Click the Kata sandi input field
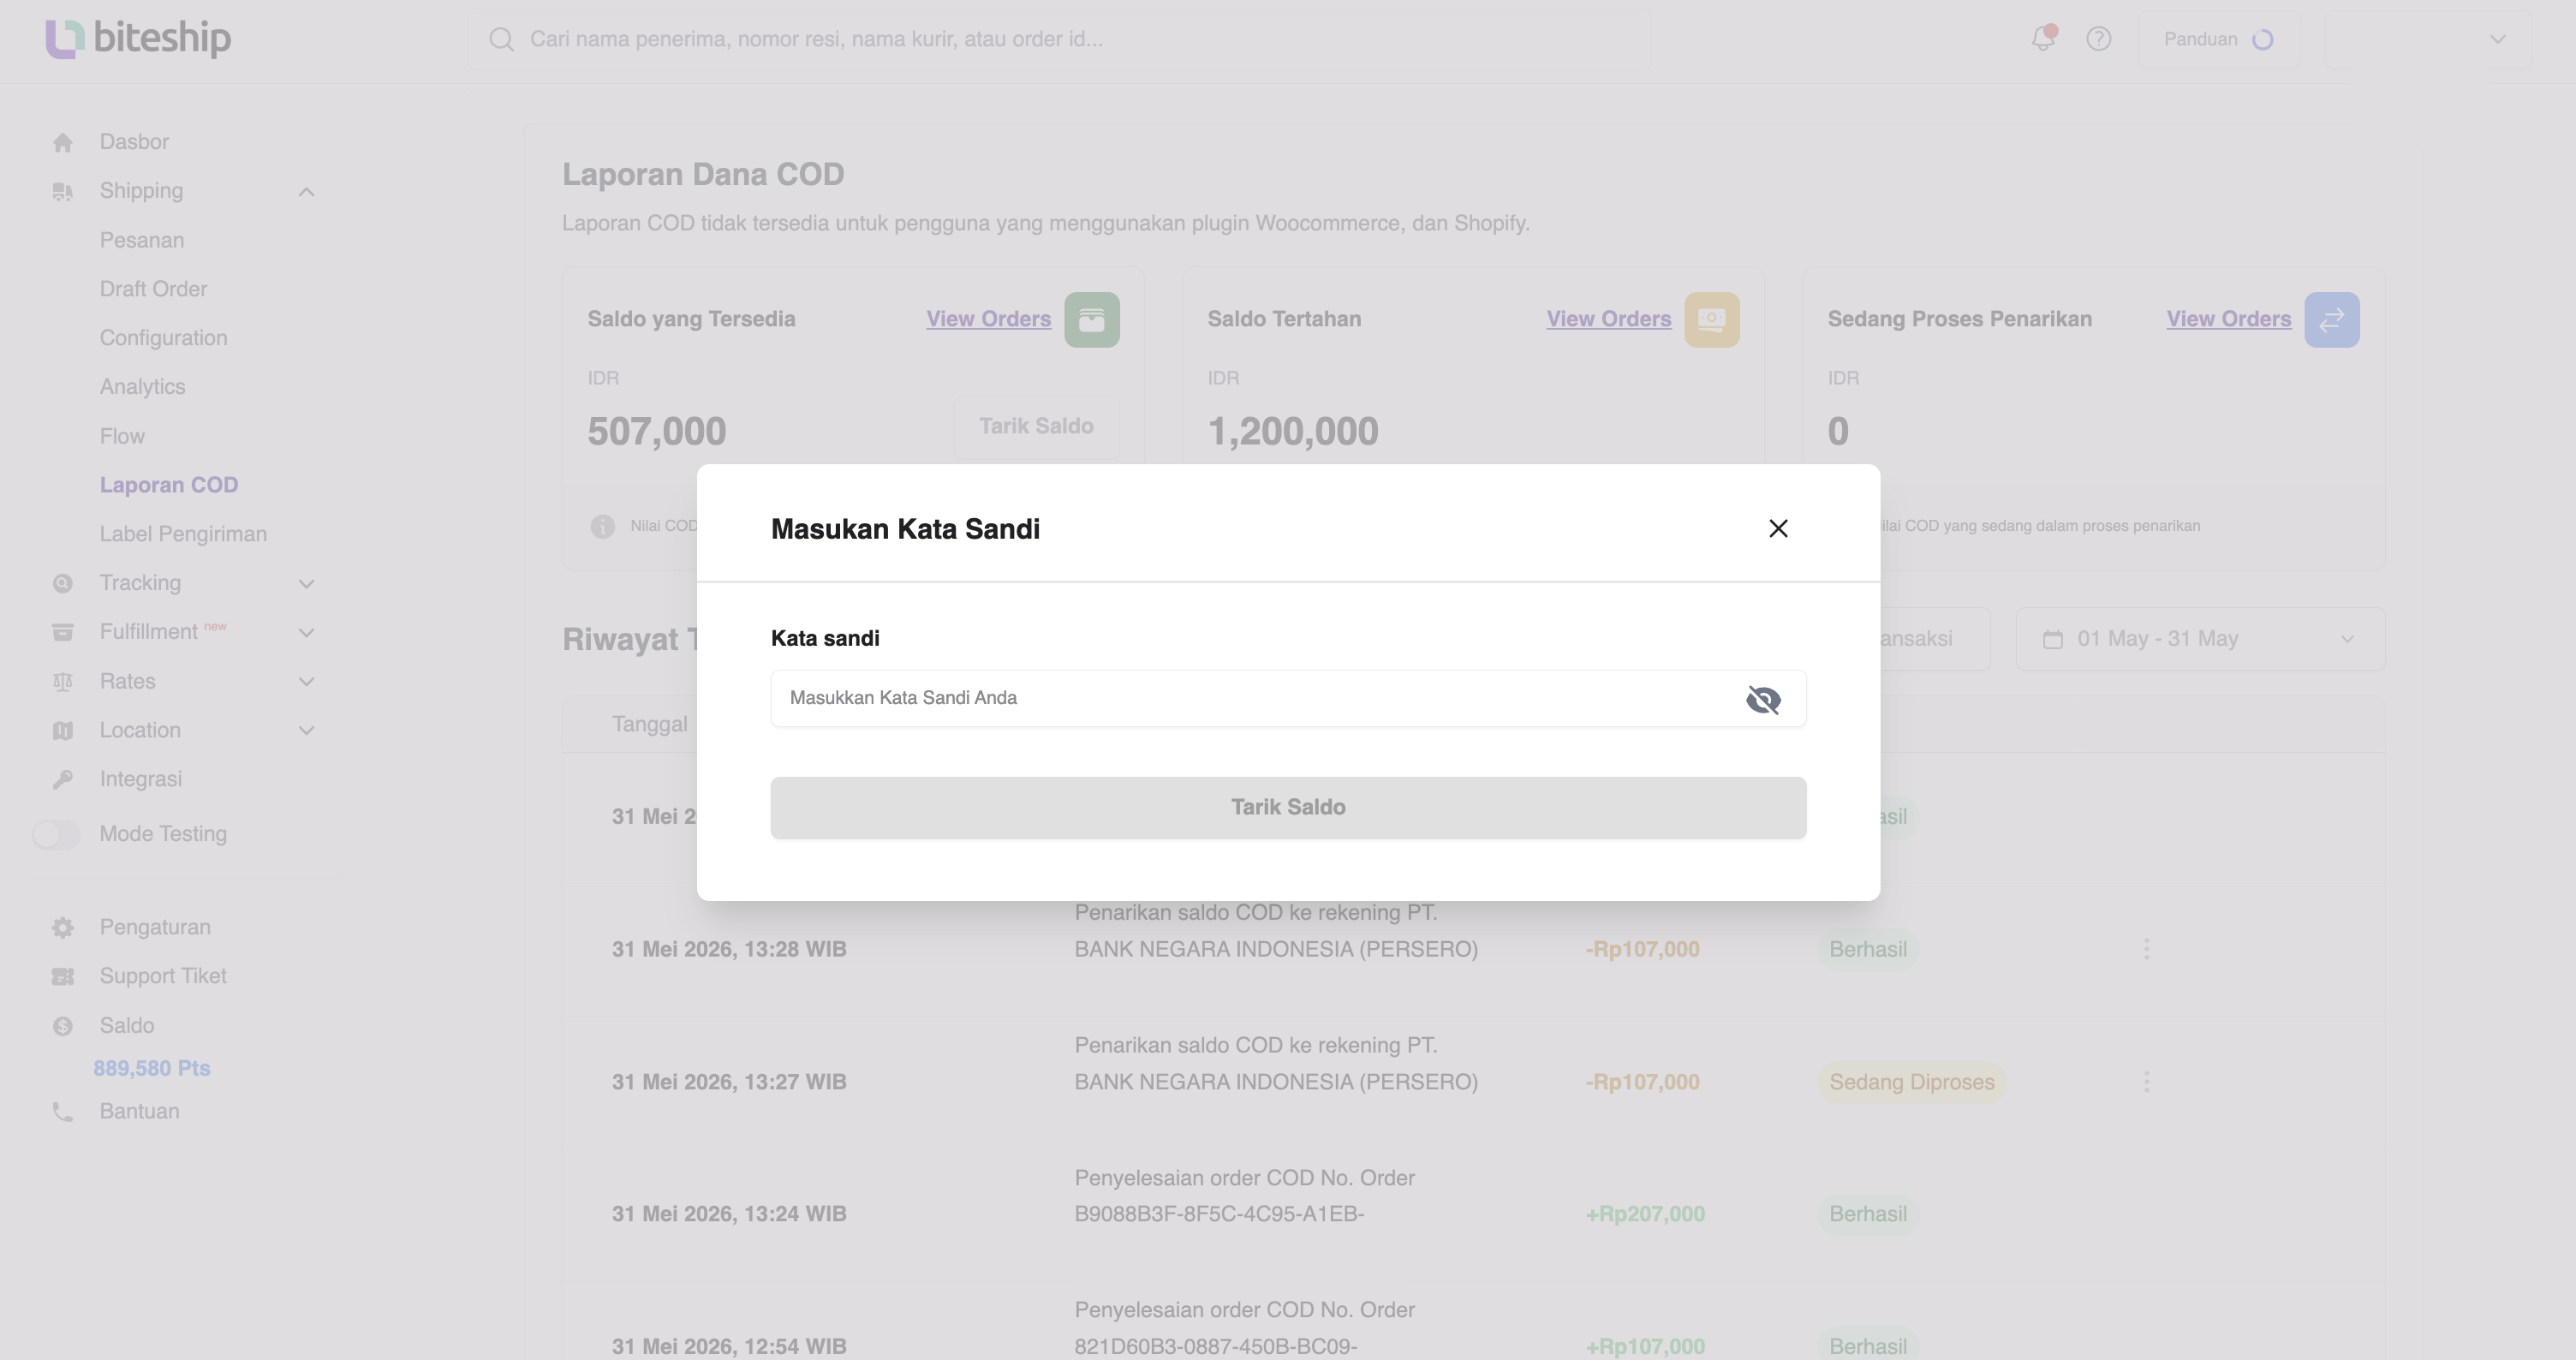2576x1360 pixels. coord(1288,698)
